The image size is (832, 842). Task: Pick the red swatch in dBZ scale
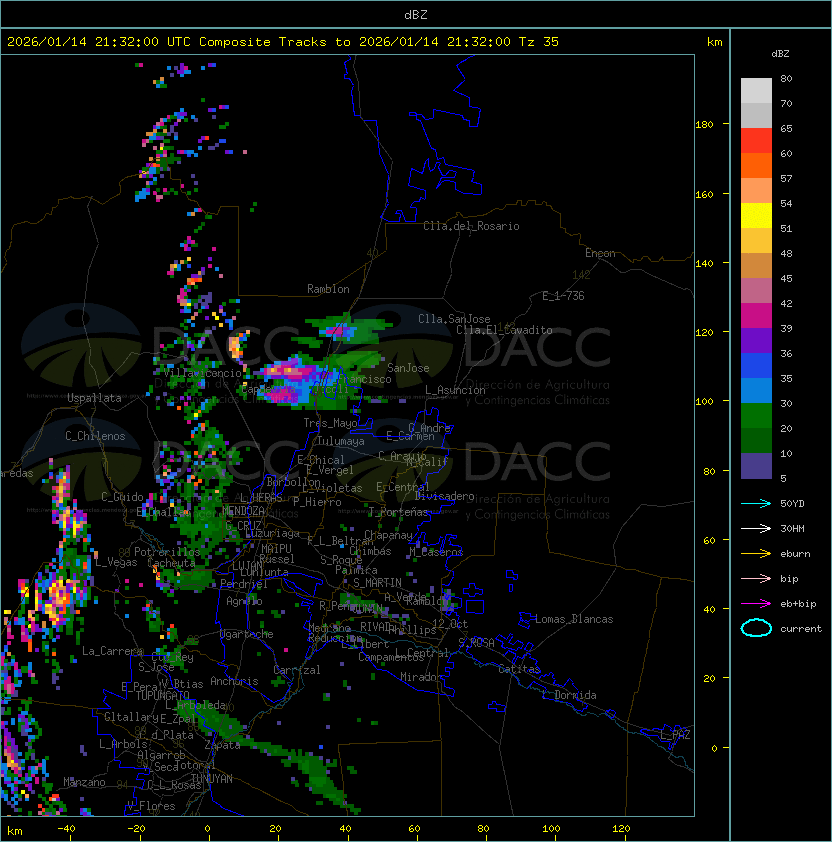tap(756, 141)
